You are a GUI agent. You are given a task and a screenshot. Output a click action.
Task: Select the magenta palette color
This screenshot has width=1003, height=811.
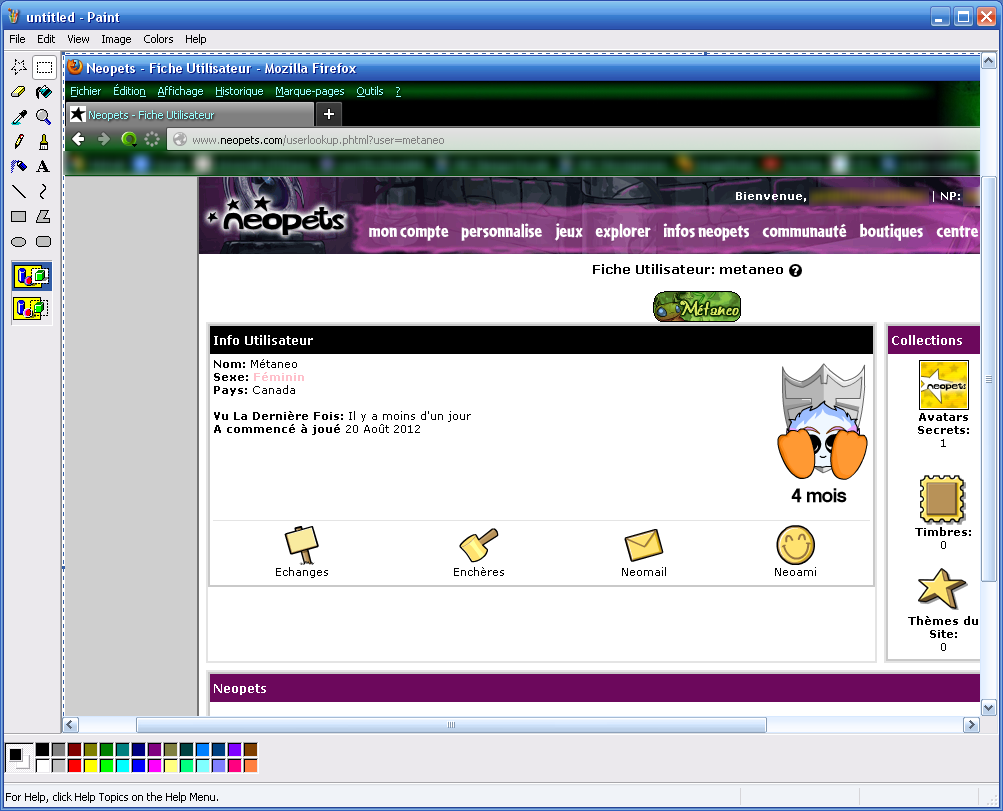(154, 766)
